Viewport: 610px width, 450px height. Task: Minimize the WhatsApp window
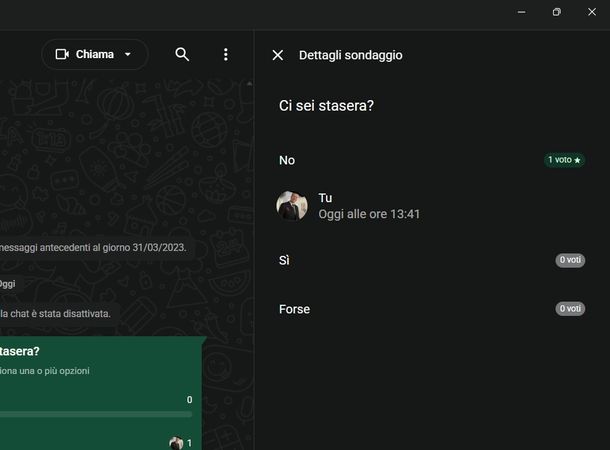coord(522,12)
